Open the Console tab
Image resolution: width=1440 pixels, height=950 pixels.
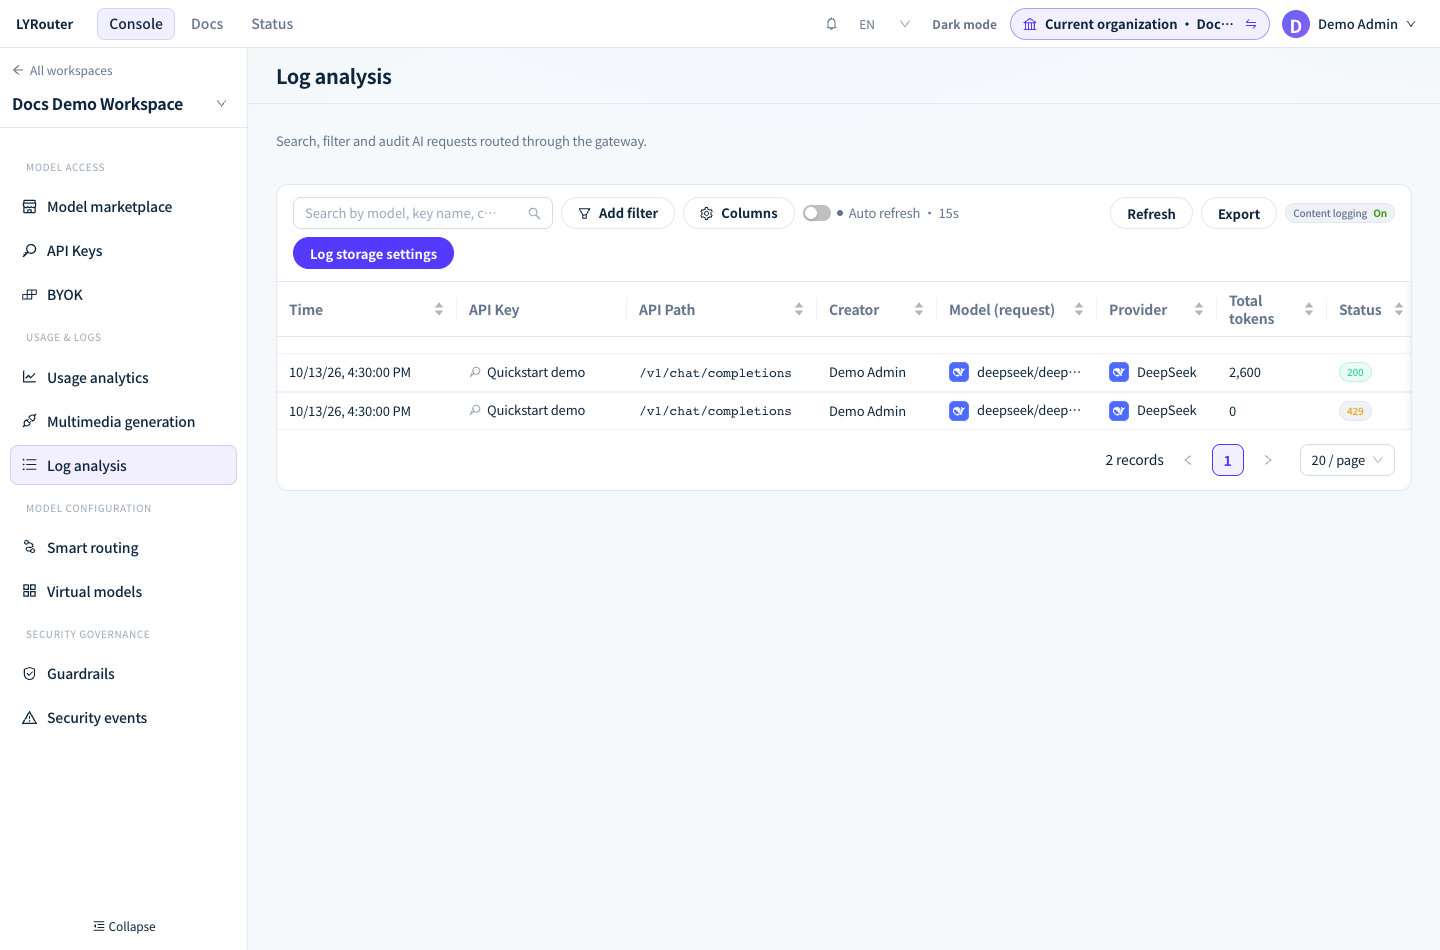pyautogui.click(x=136, y=24)
